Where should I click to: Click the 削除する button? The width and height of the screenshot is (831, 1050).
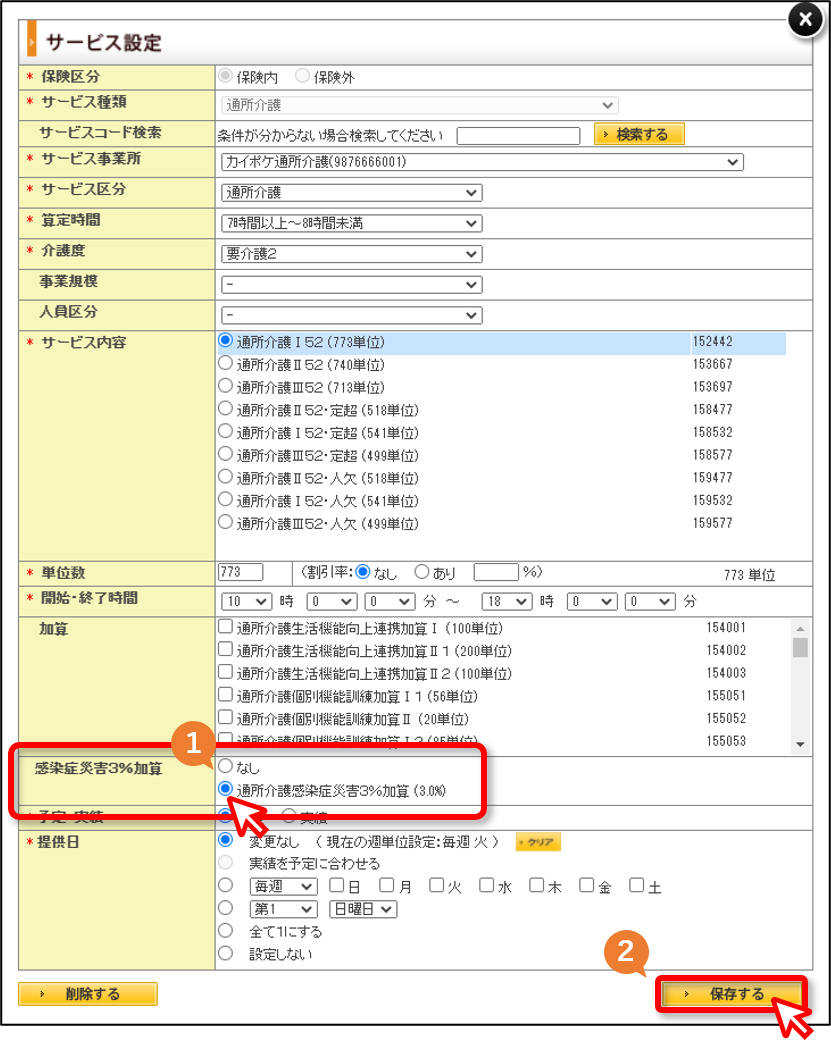[88, 994]
